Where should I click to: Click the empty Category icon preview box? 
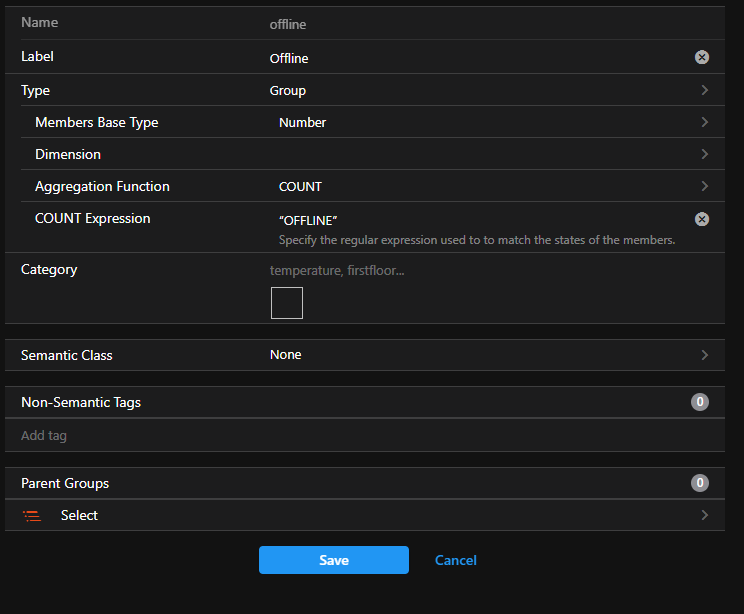click(x=287, y=303)
